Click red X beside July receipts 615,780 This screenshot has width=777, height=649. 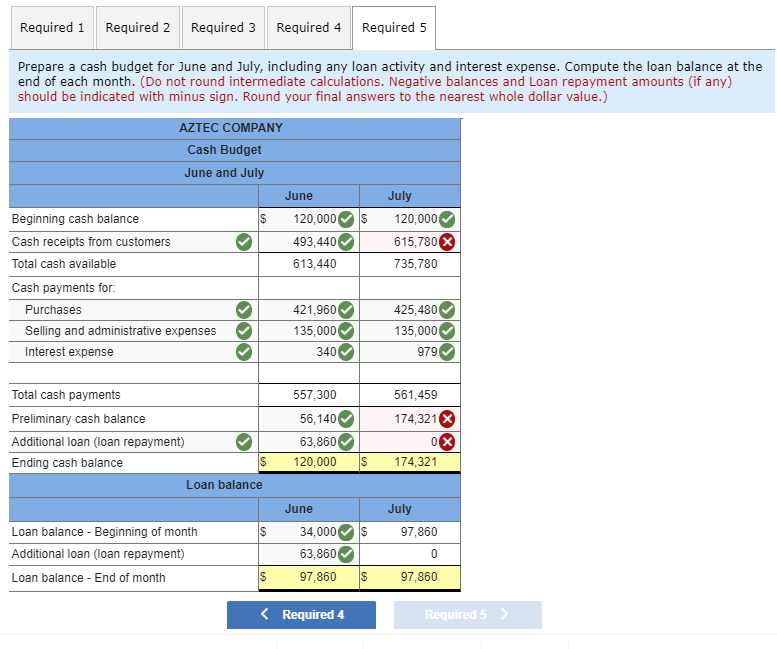447,242
